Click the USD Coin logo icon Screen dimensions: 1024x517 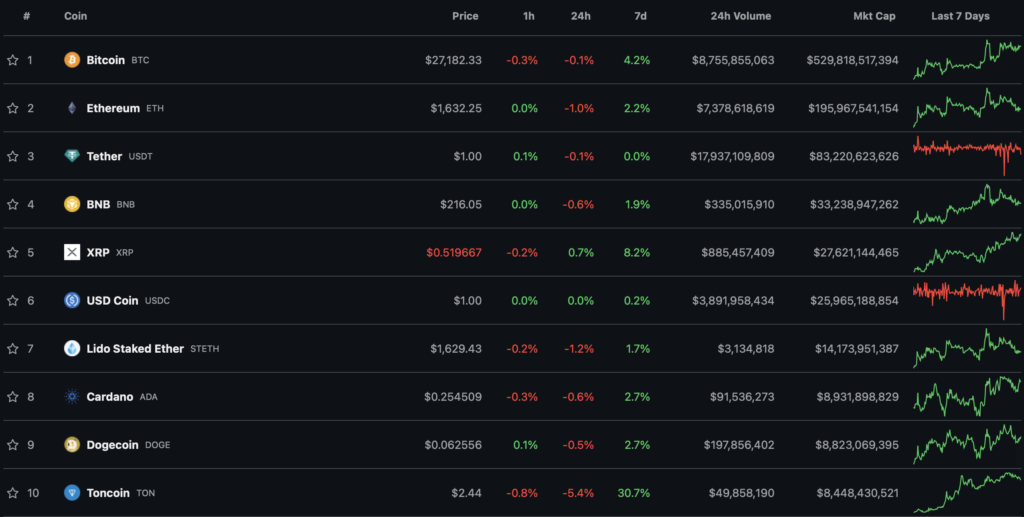(x=72, y=300)
